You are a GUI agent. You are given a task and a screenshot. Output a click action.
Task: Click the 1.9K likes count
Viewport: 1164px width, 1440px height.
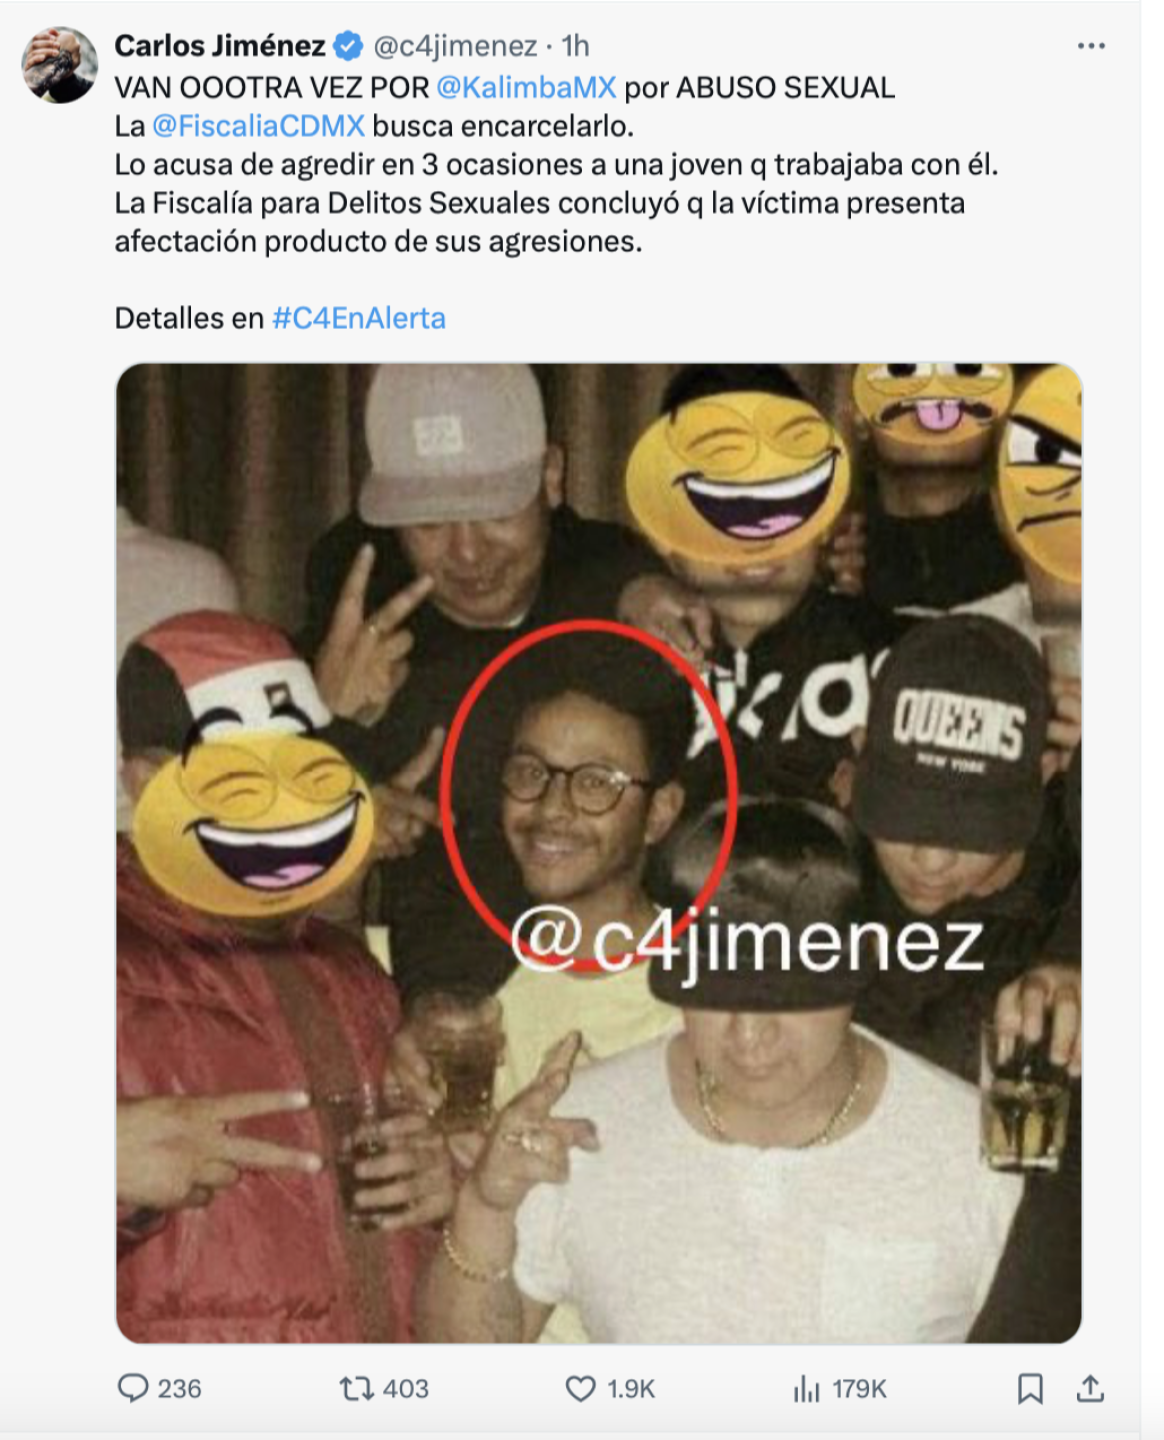(x=631, y=1389)
